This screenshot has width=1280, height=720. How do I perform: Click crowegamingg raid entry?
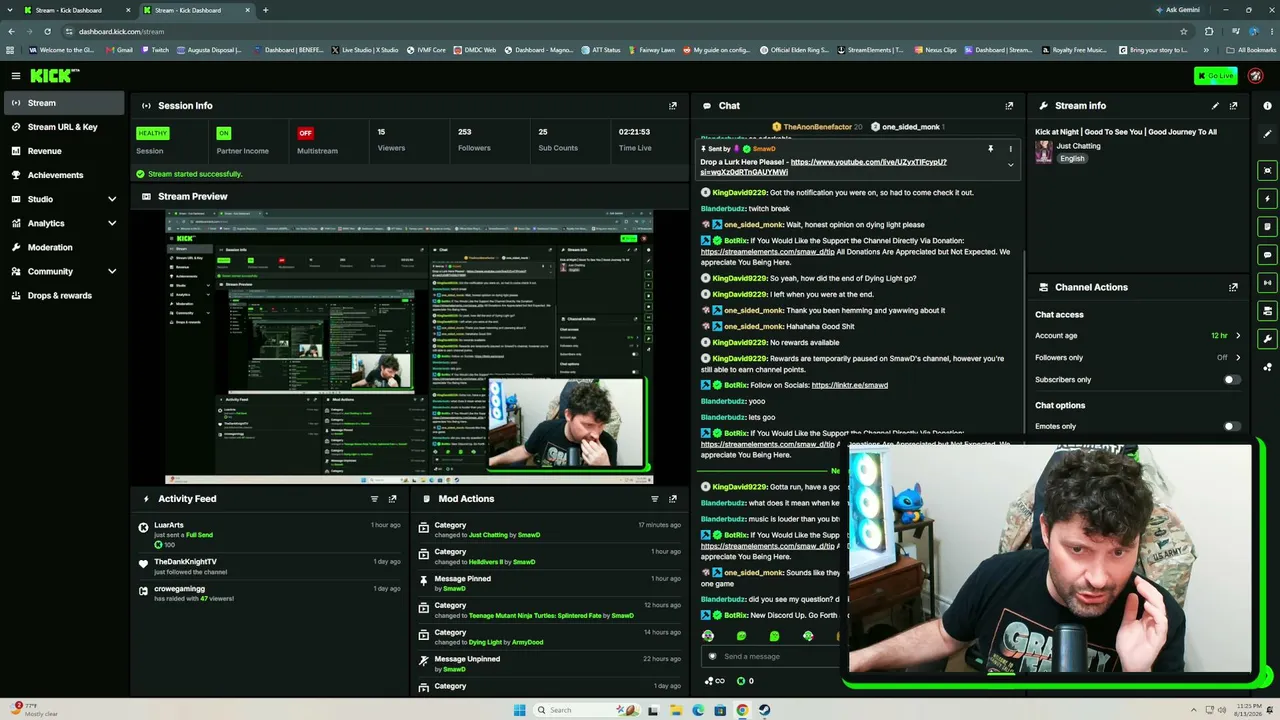(270, 594)
